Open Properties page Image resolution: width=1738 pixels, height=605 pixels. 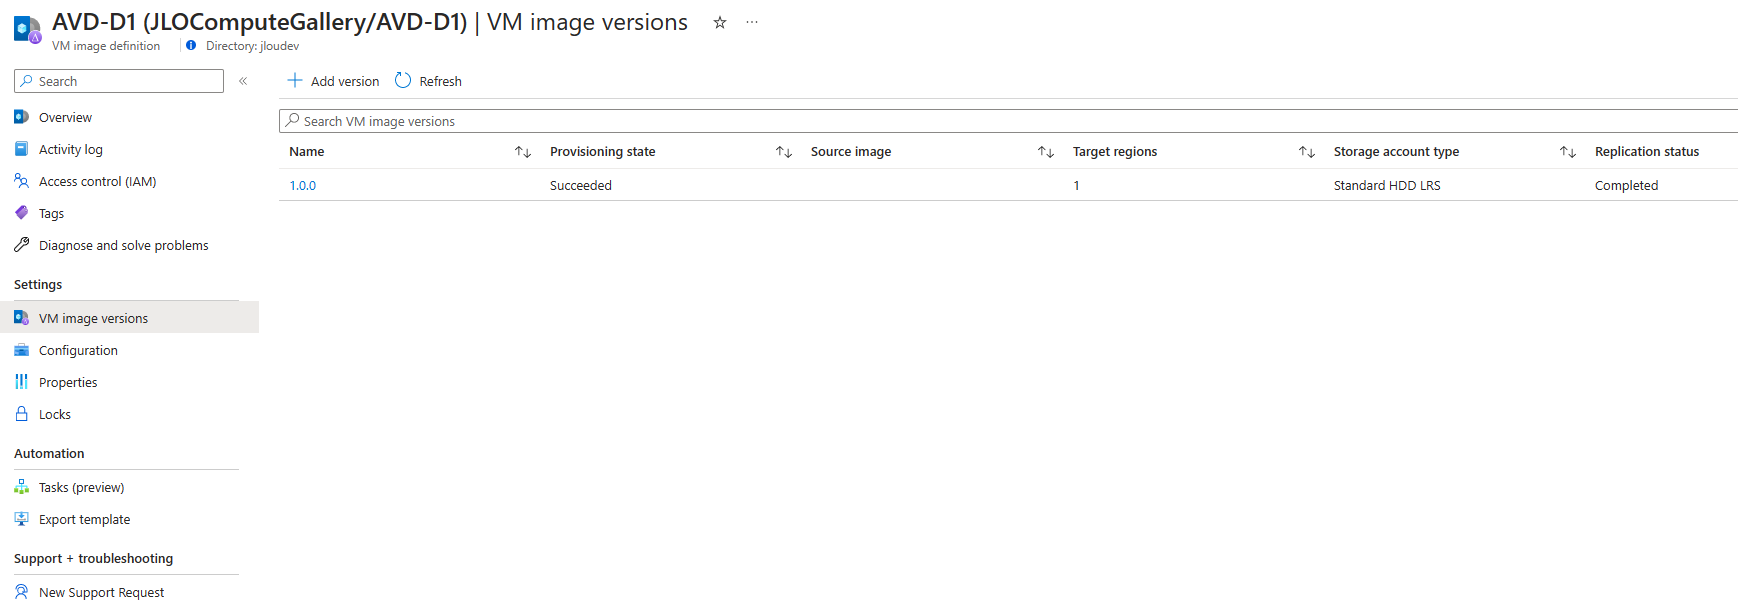[x=68, y=382]
